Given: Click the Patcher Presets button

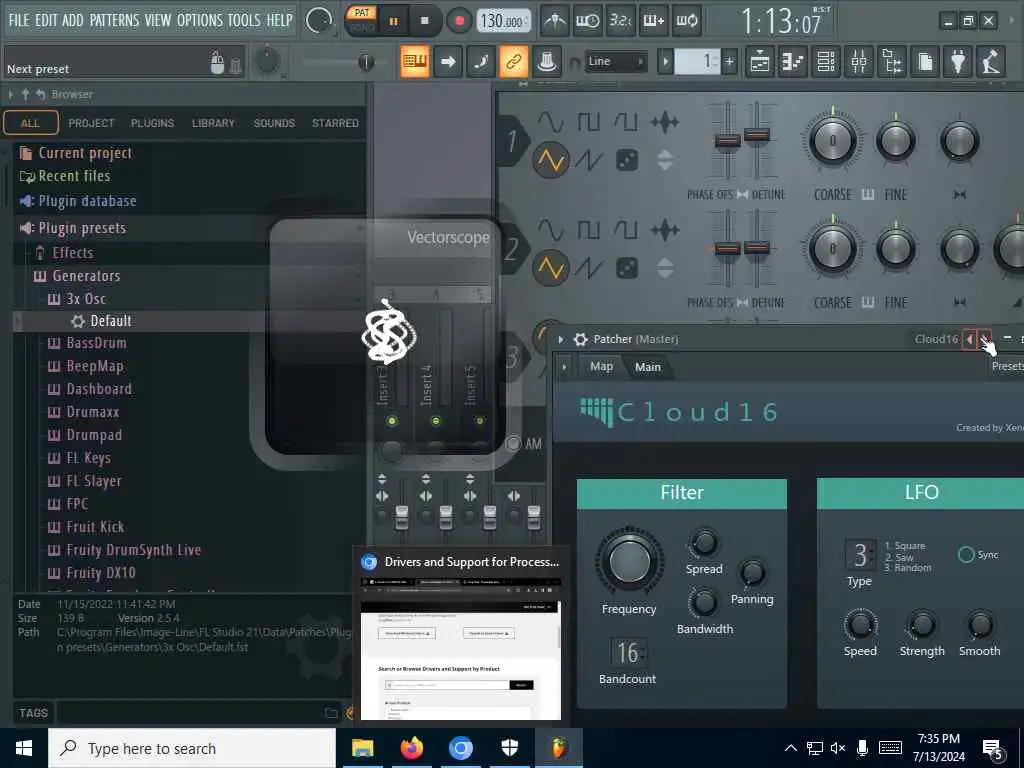Looking at the screenshot, I should point(1007,366).
